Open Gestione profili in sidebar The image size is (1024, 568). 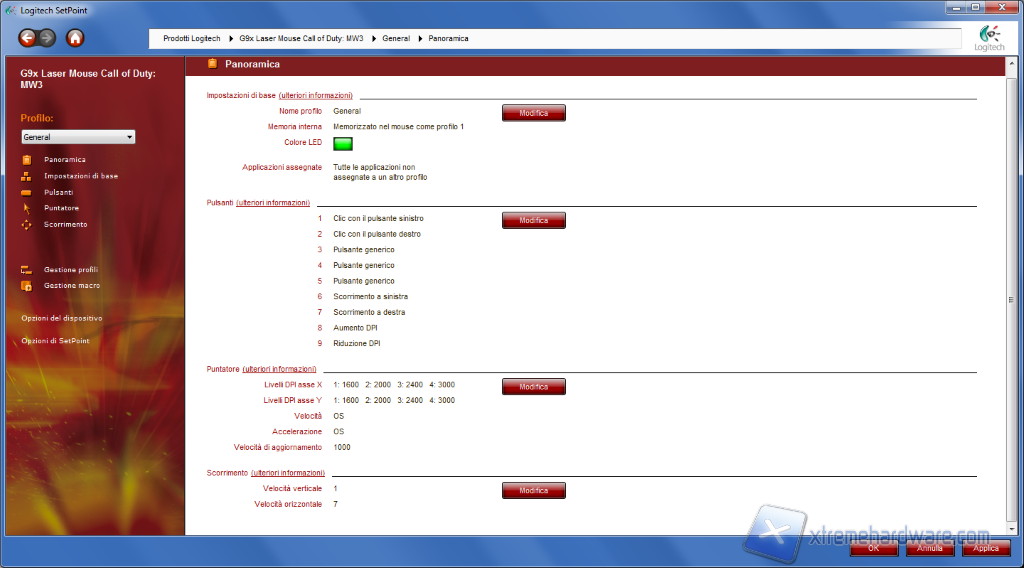click(70, 270)
